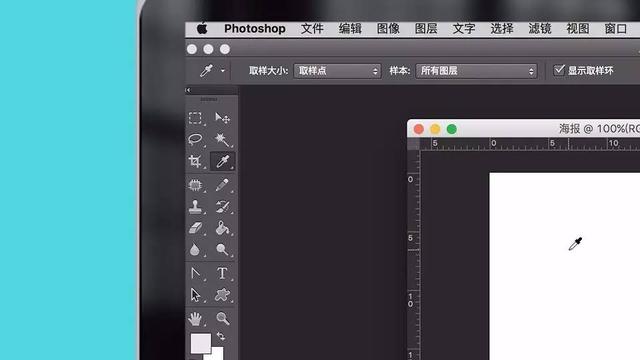Viewport: 640px width, 360px height.
Task: Open the 图像 menu
Action: pos(388,29)
